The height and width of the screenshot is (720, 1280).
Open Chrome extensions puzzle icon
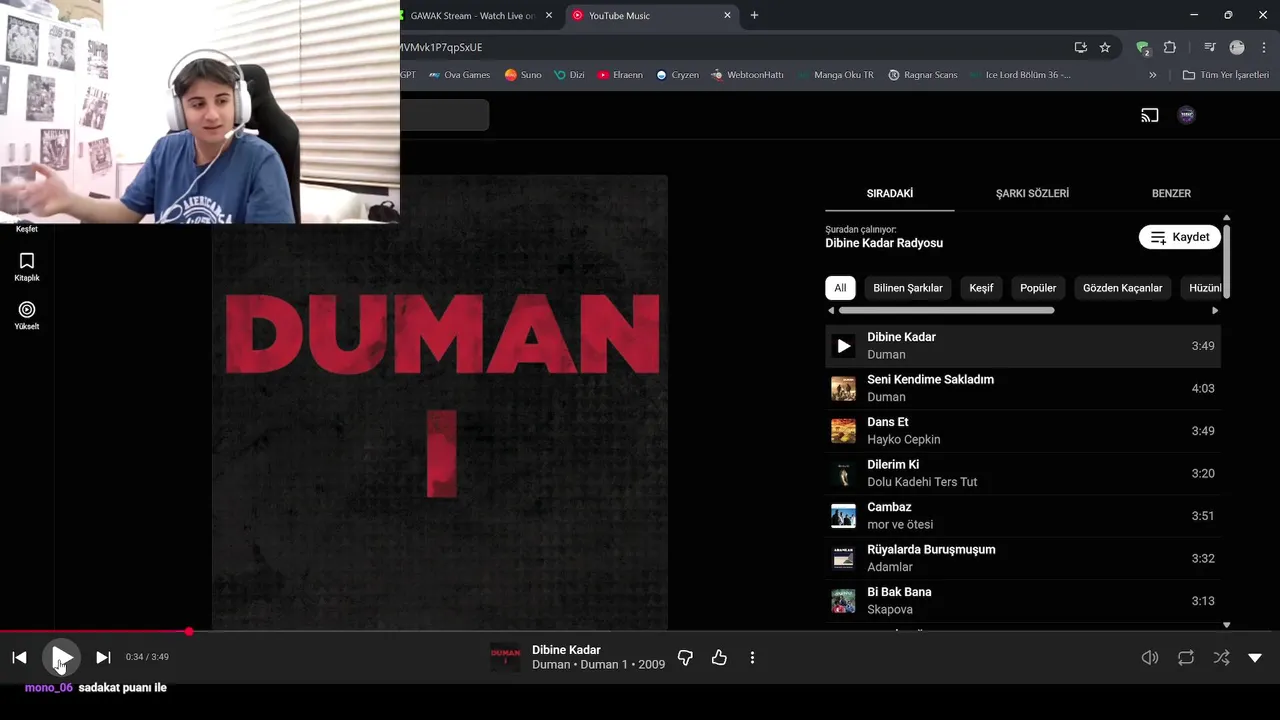1170,47
